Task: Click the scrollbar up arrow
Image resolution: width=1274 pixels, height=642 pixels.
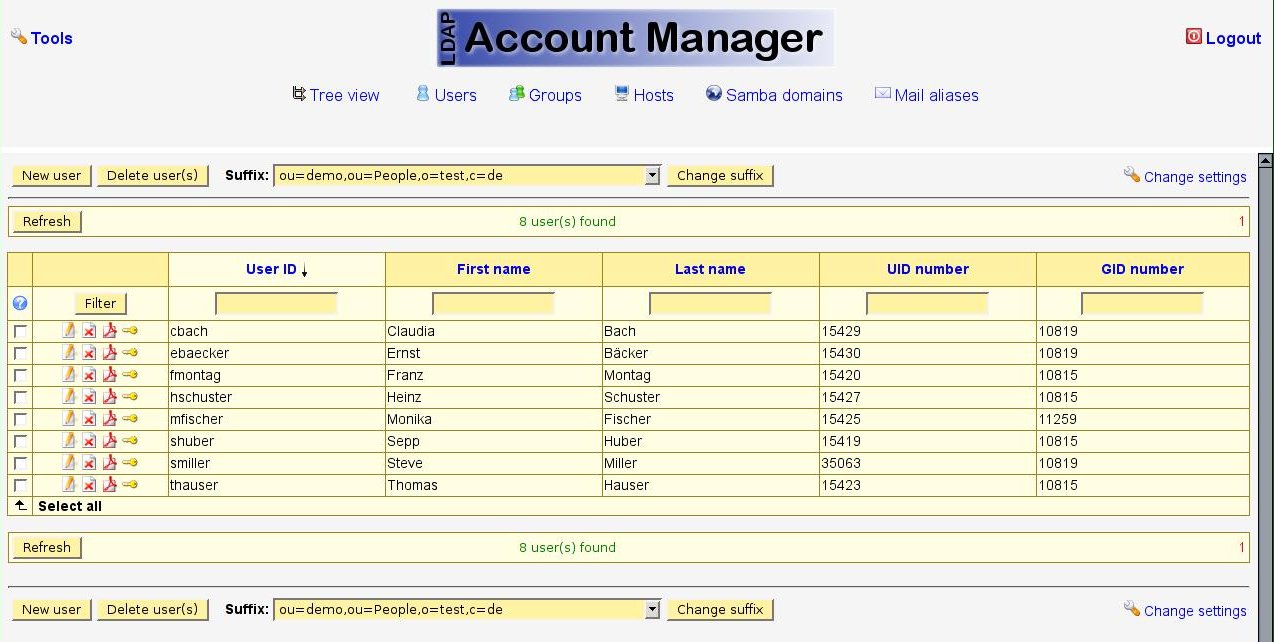Action: (1265, 161)
